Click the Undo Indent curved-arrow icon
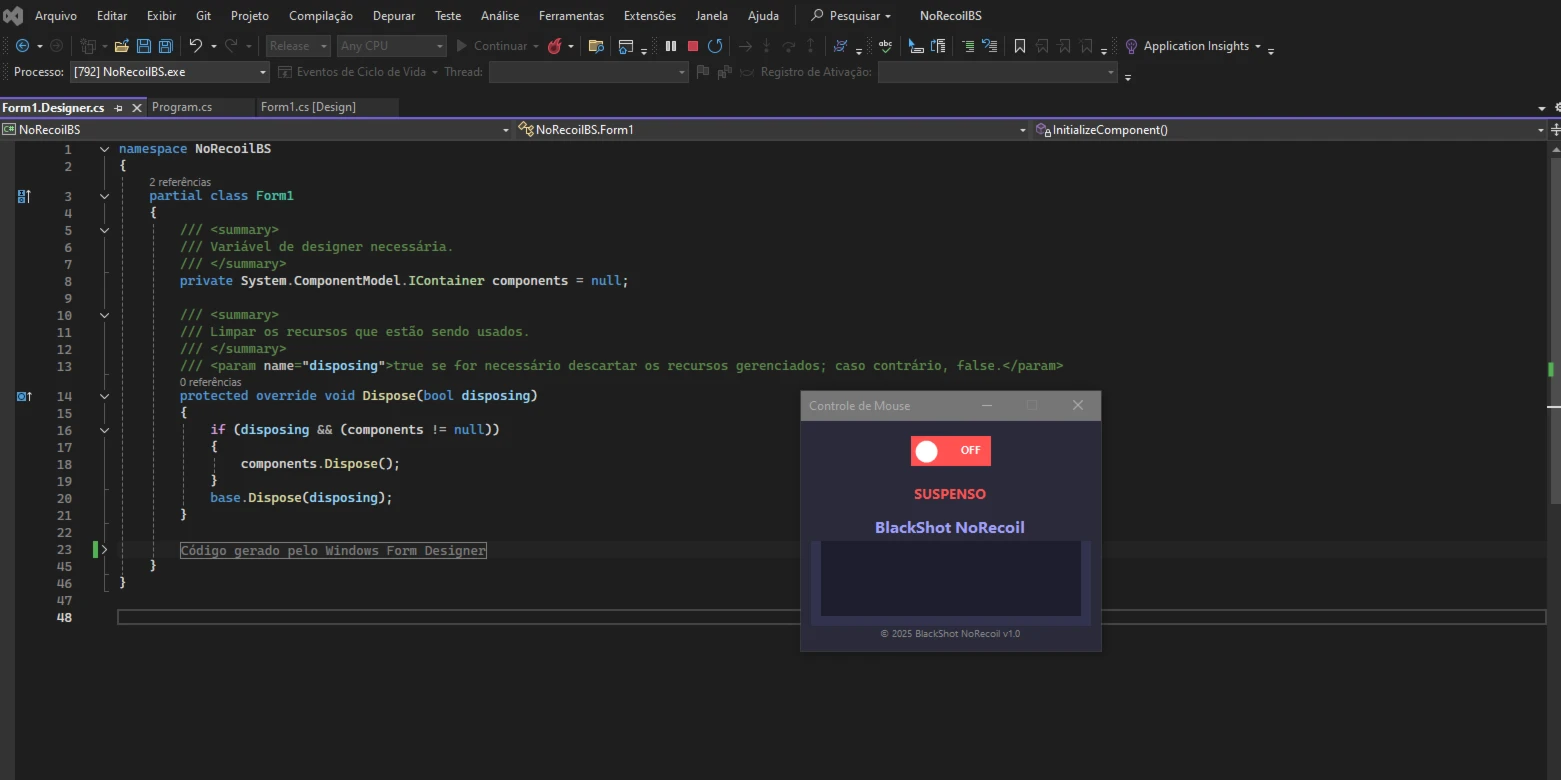The height and width of the screenshot is (780, 1561). pyautogui.click(x=989, y=46)
